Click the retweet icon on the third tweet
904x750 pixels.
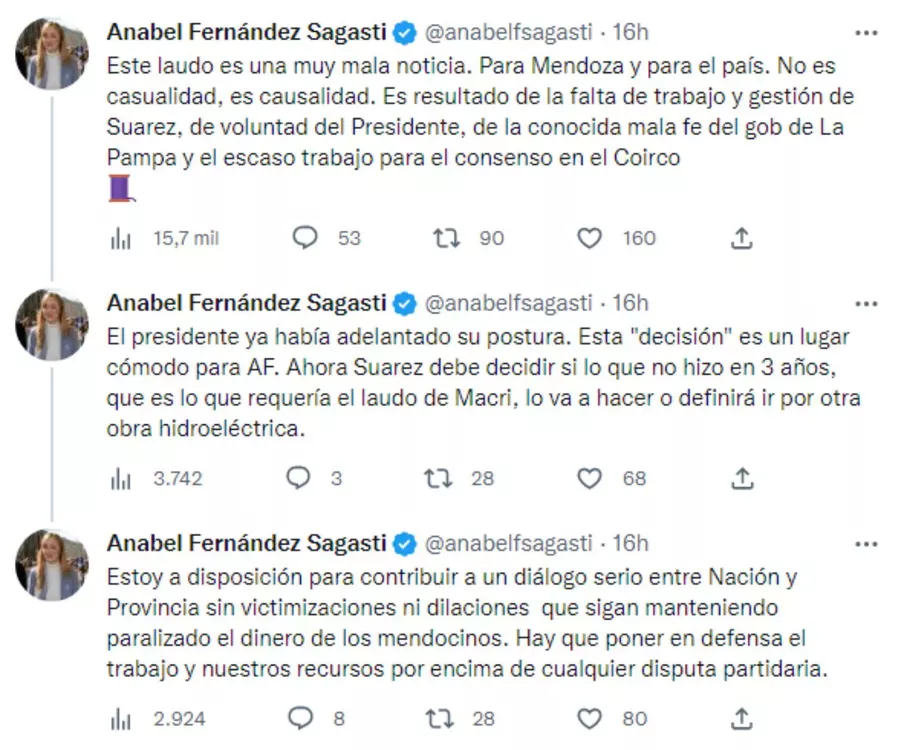[438, 718]
